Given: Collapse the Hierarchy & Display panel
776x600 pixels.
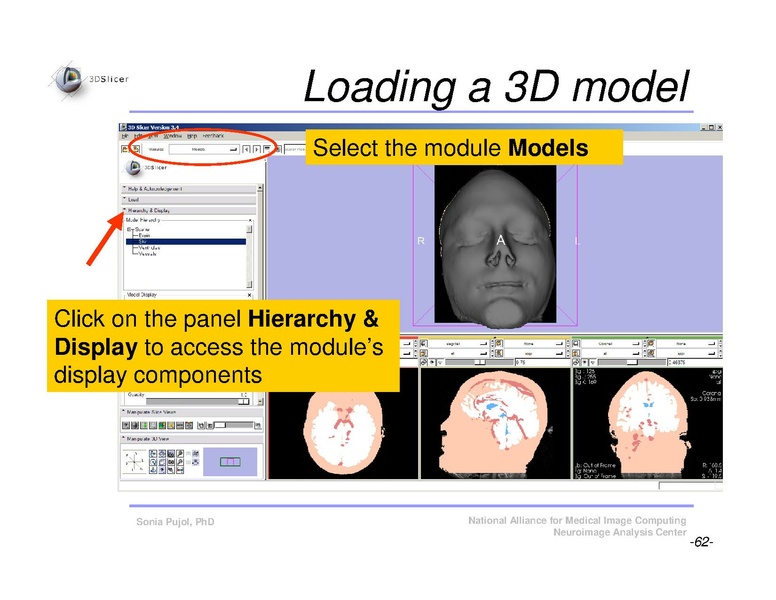Looking at the screenshot, I should [x=190, y=210].
